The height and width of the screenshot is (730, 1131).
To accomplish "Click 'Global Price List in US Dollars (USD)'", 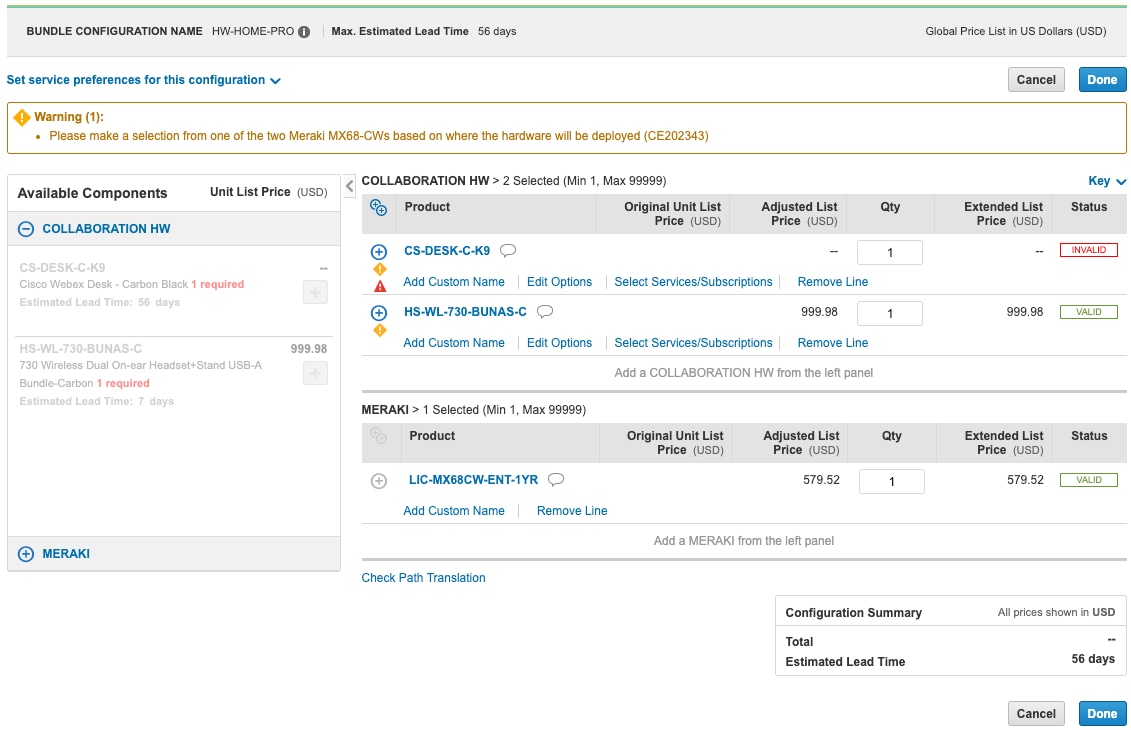I will (1016, 32).
